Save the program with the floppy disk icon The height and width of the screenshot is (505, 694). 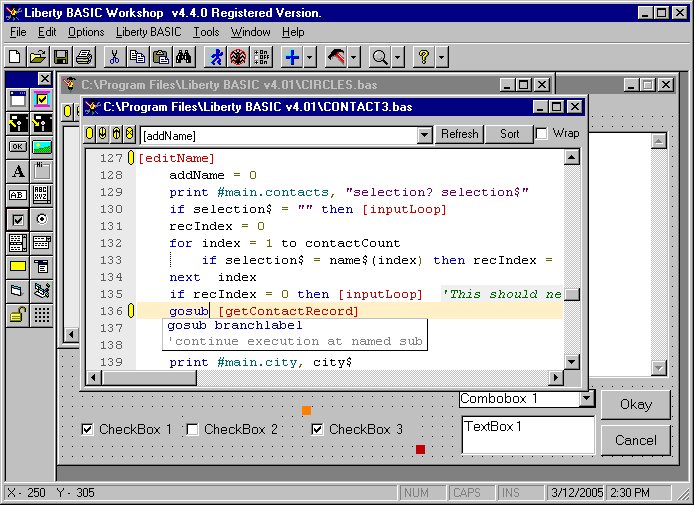61,57
